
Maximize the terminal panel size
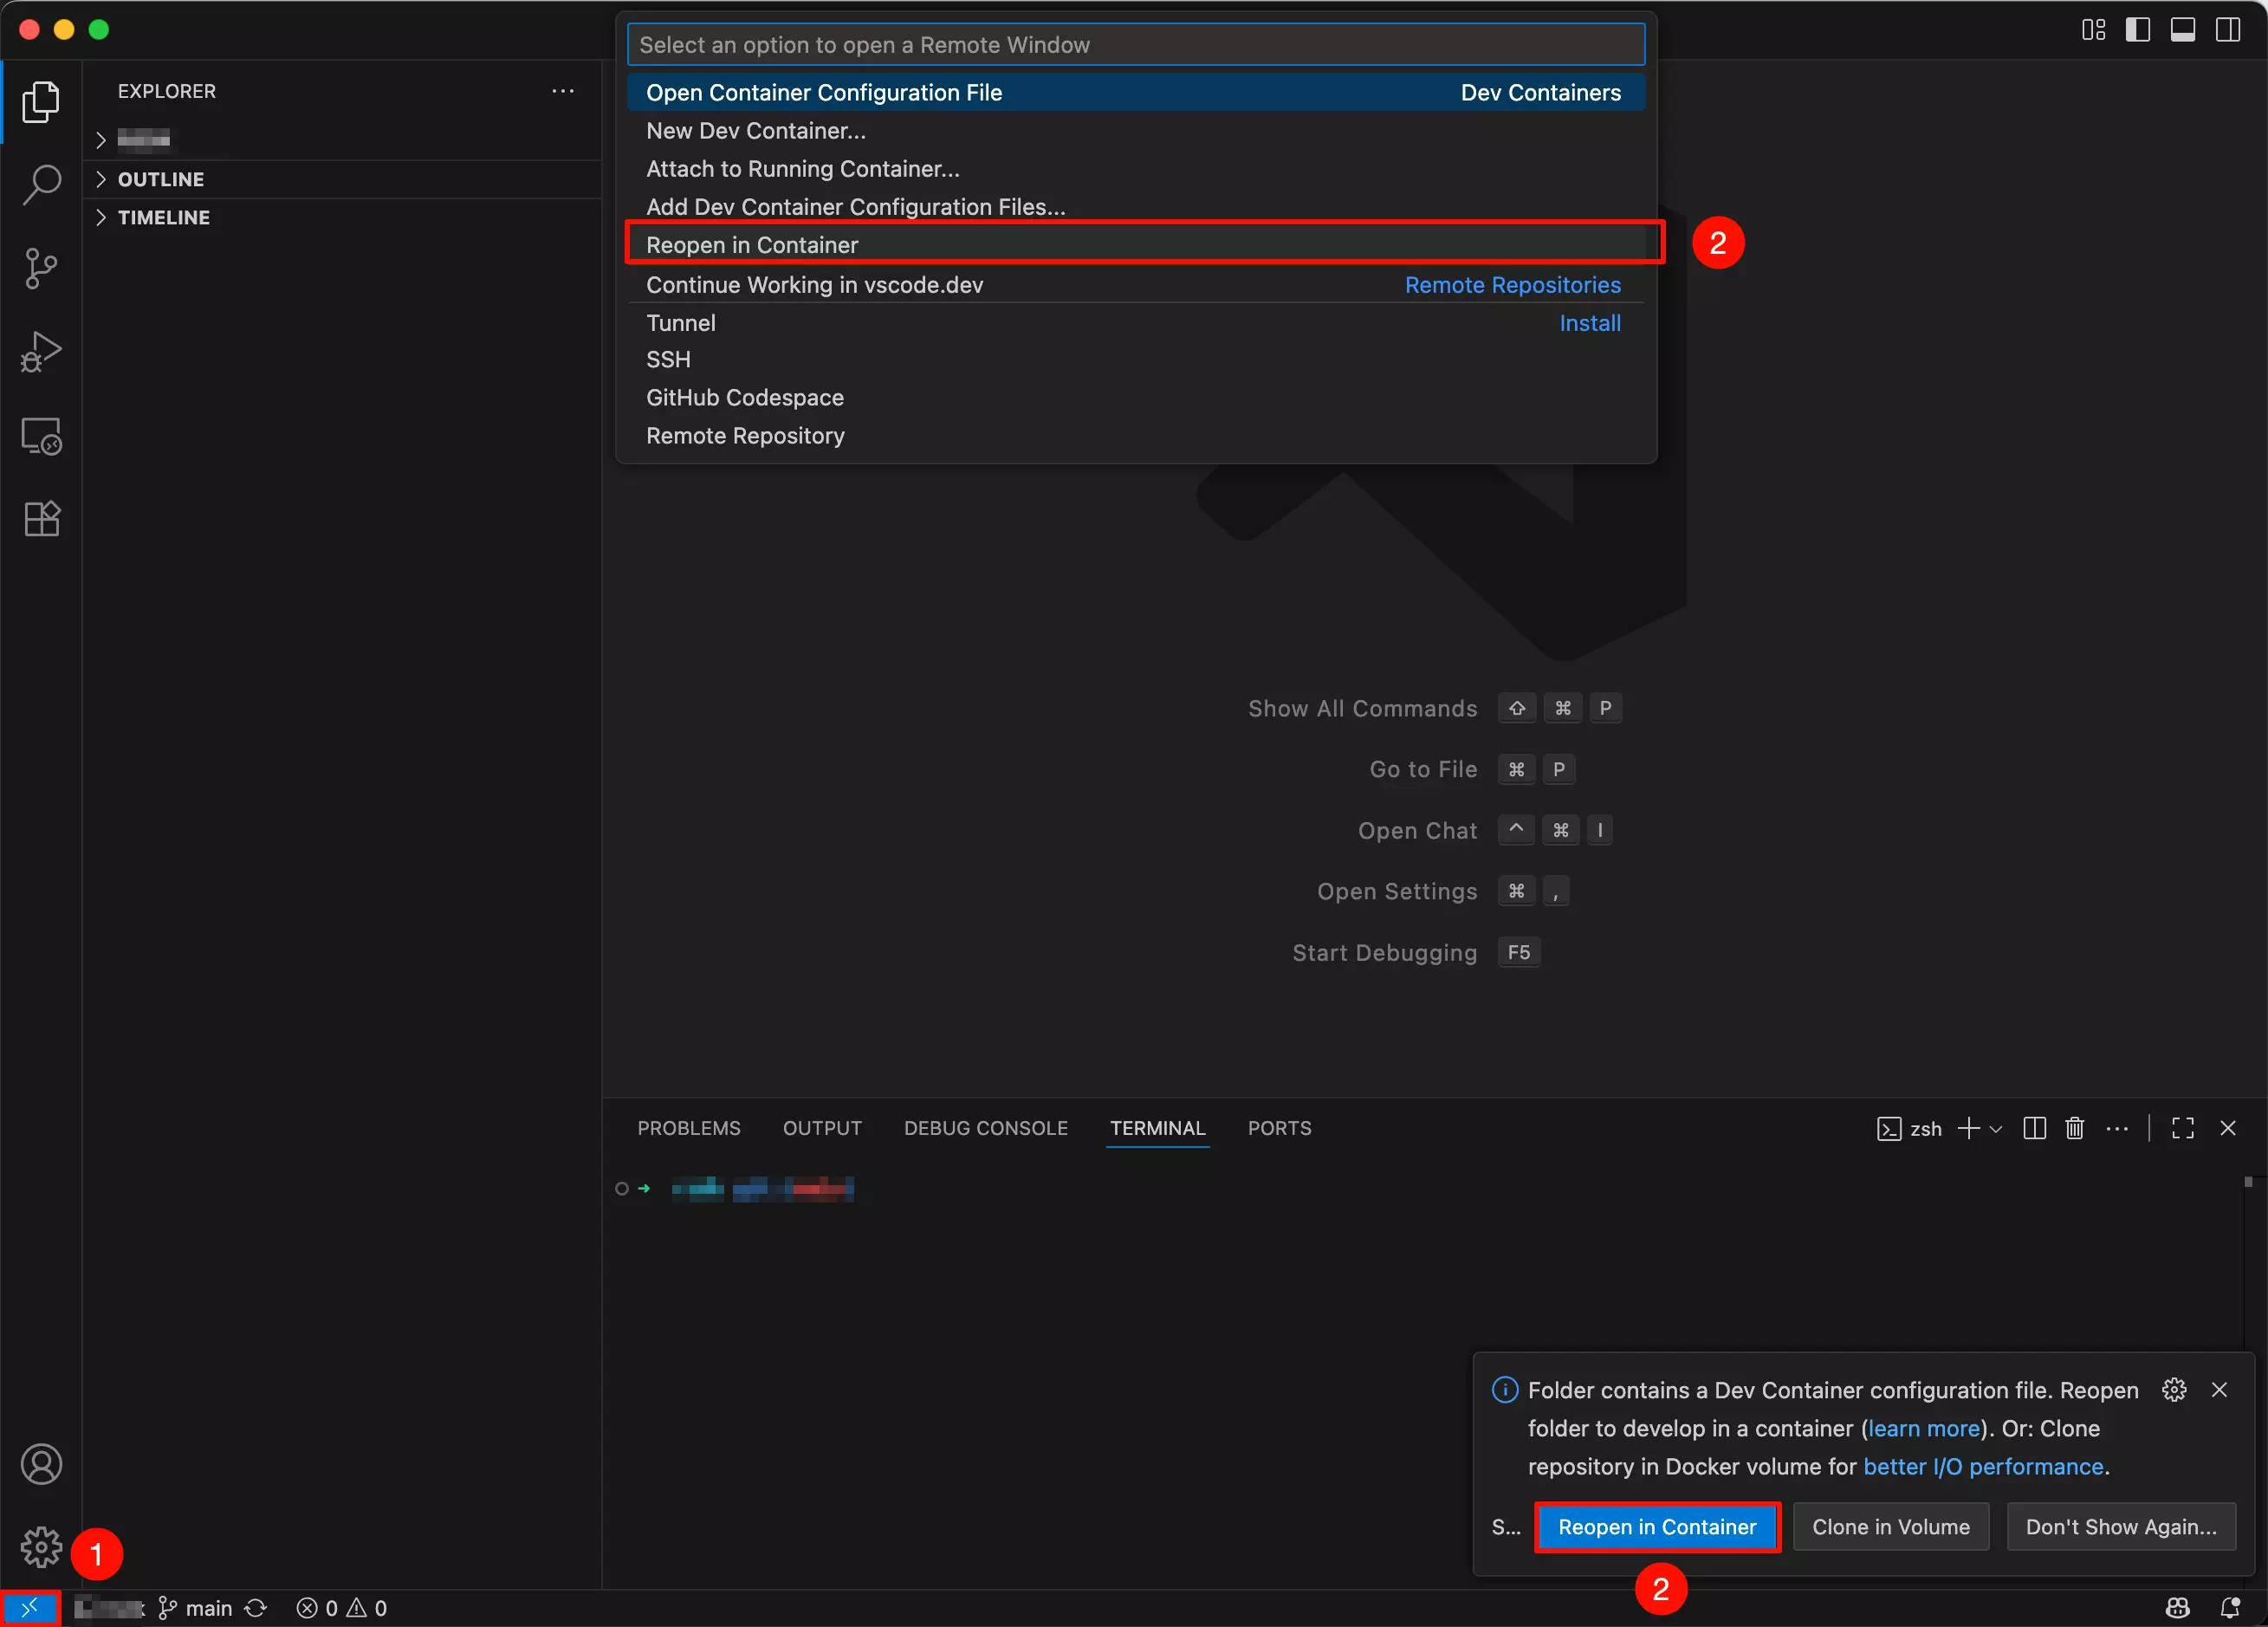tap(2183, 1128)
